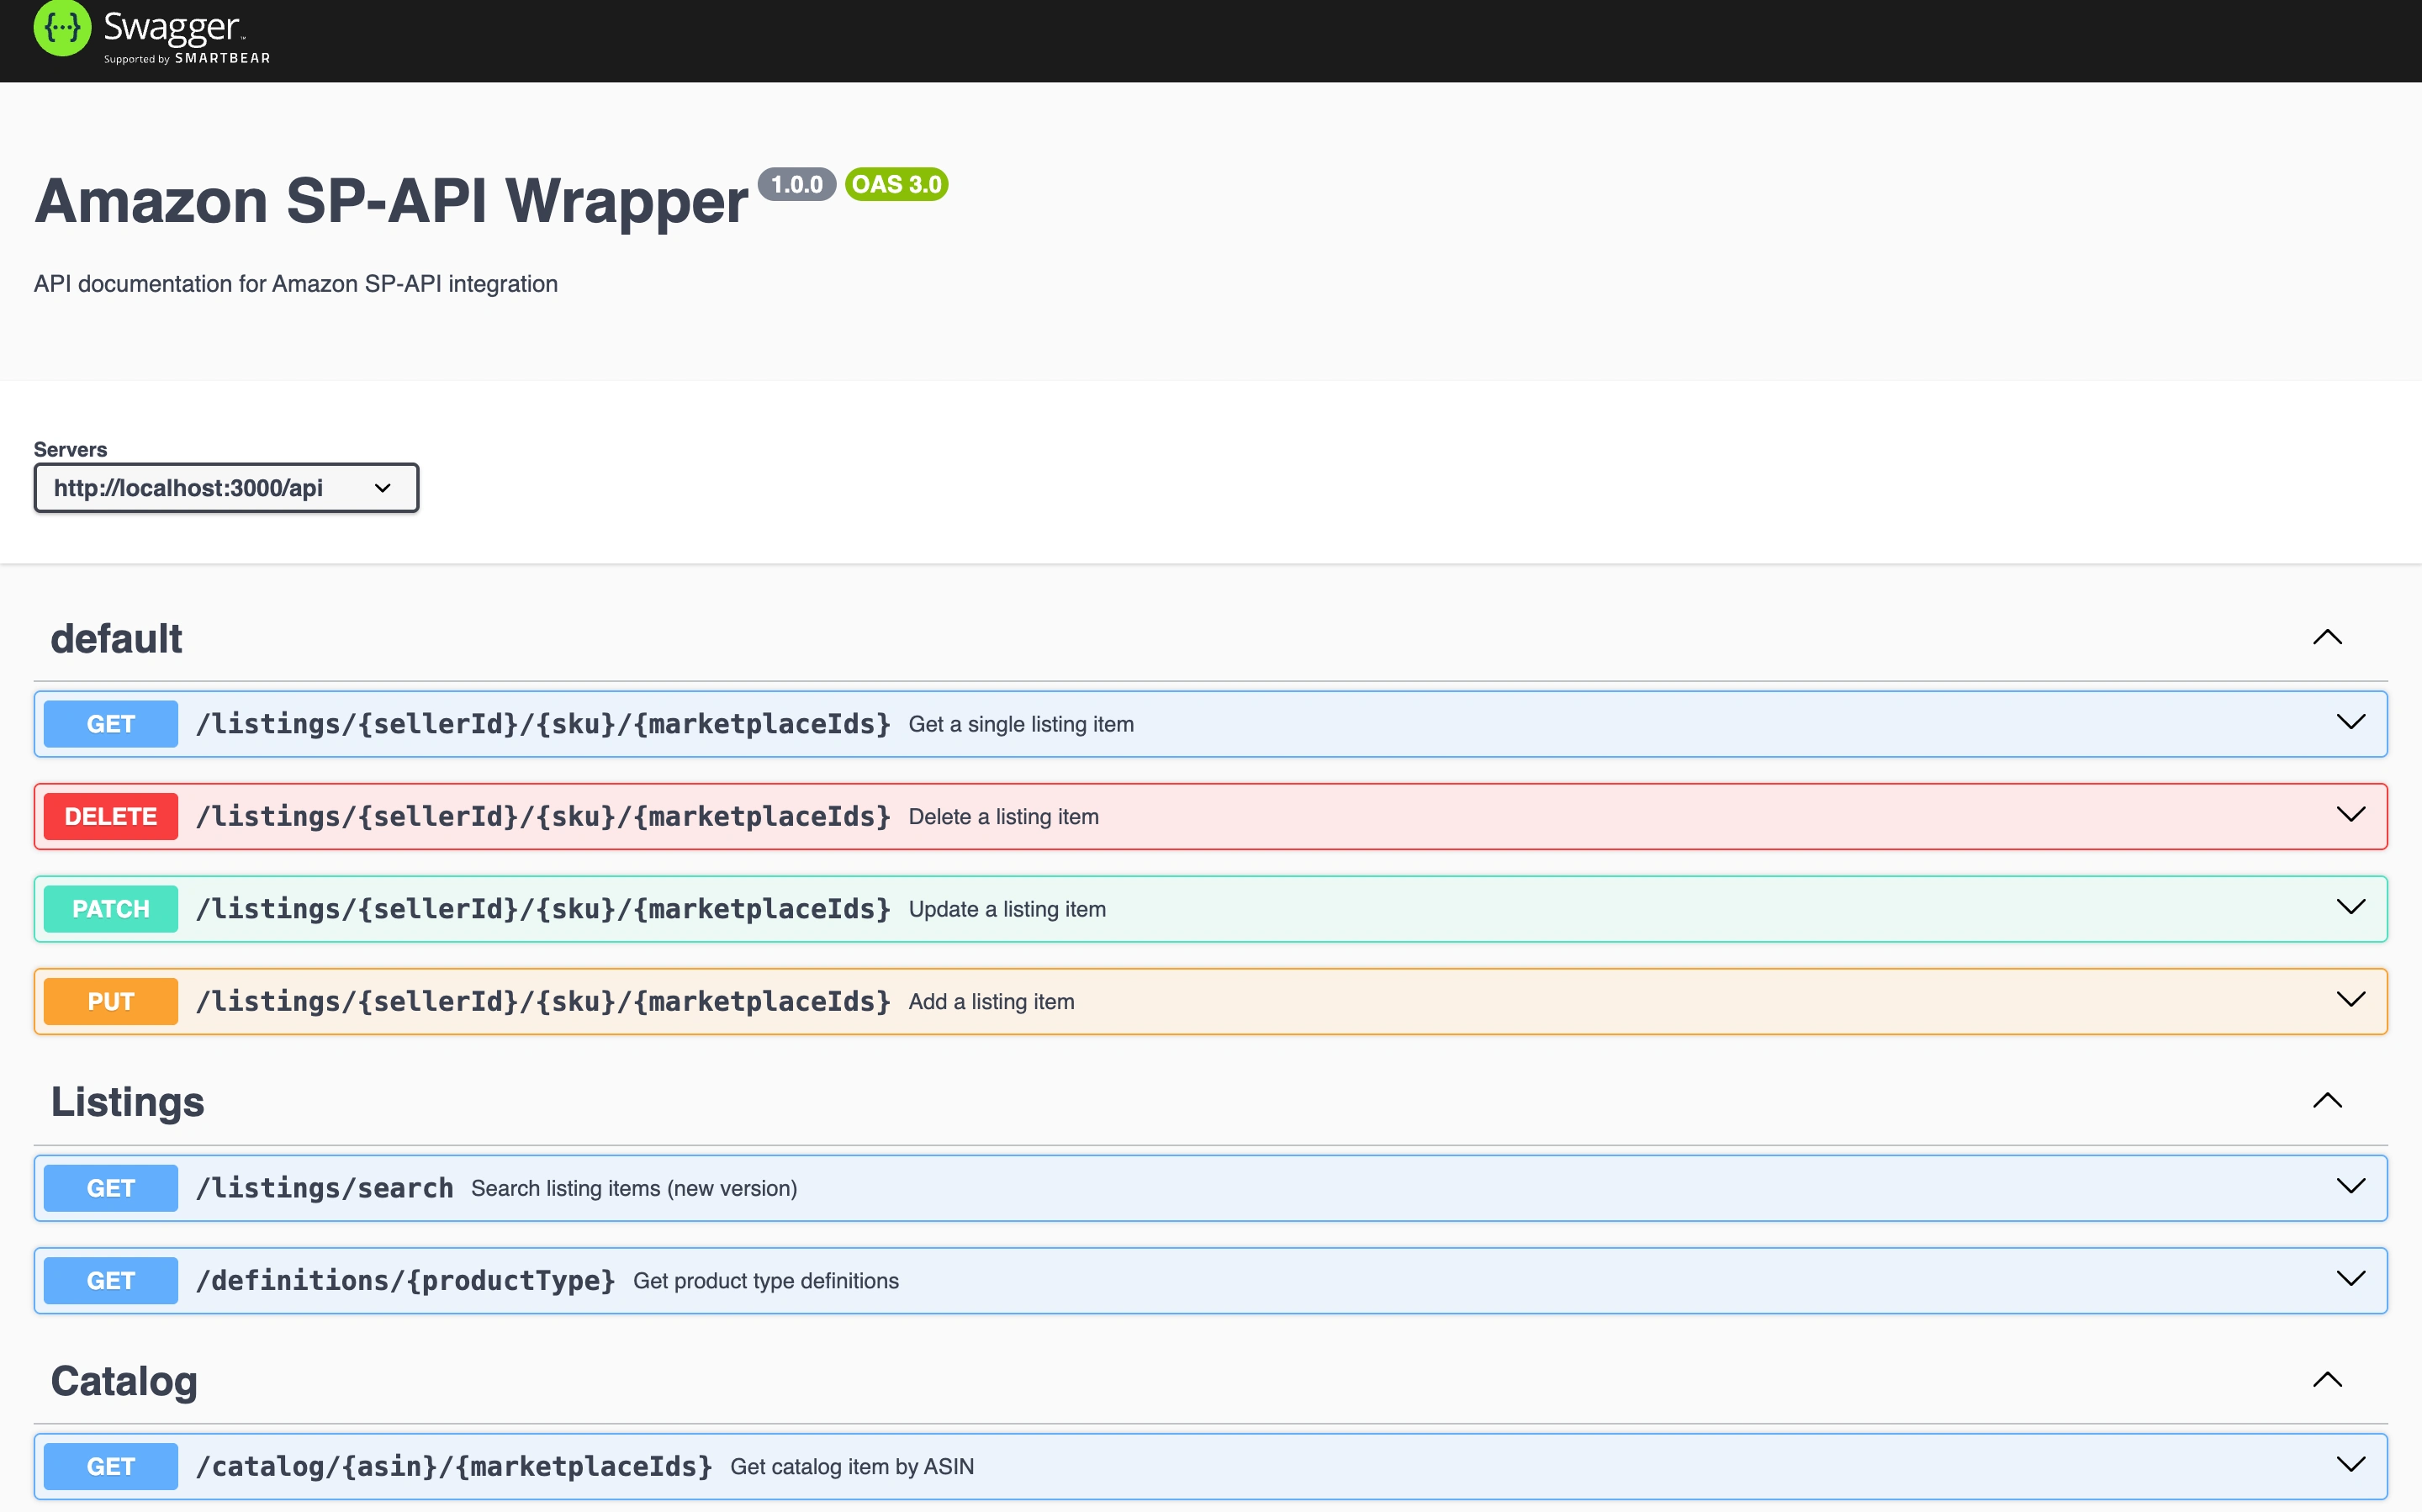The width and height of the screenshot is (2422, 1512).
Task: Collapse the Catalog section
Action: point(2329,1380)
